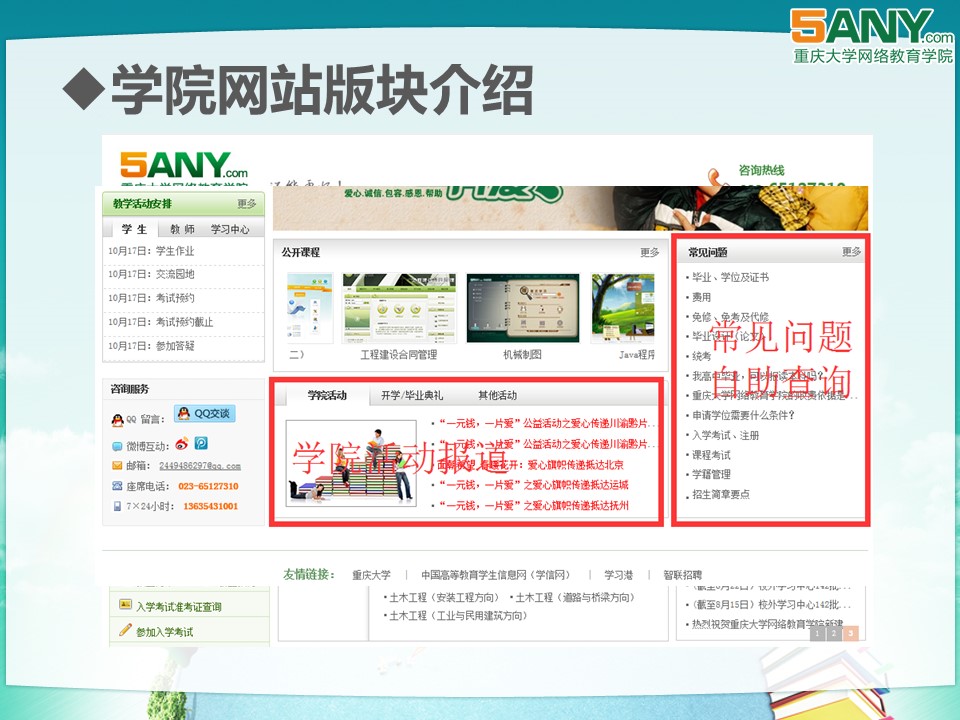Click the pencil icon beside 参加入学考试

tap(125, 631)
